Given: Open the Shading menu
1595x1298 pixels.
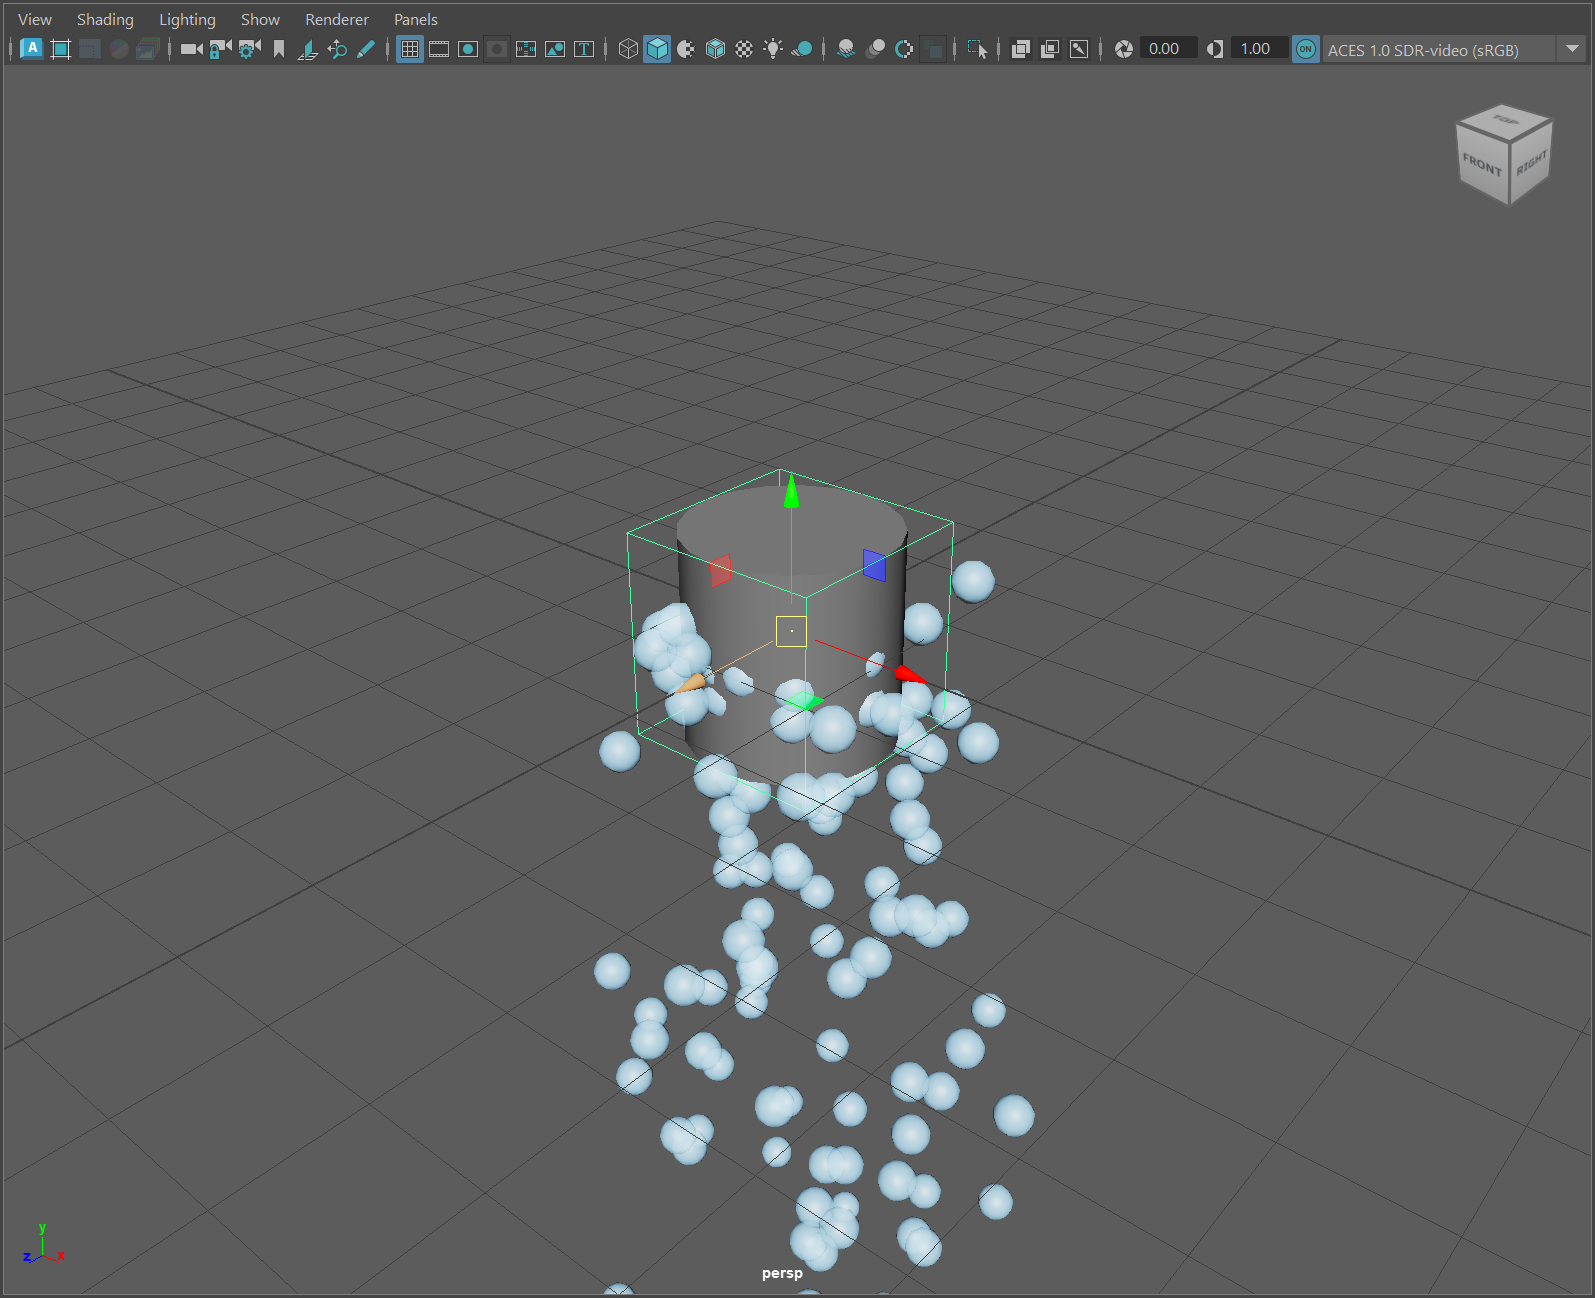Looking at the screenshot, I should click(105, 19).
